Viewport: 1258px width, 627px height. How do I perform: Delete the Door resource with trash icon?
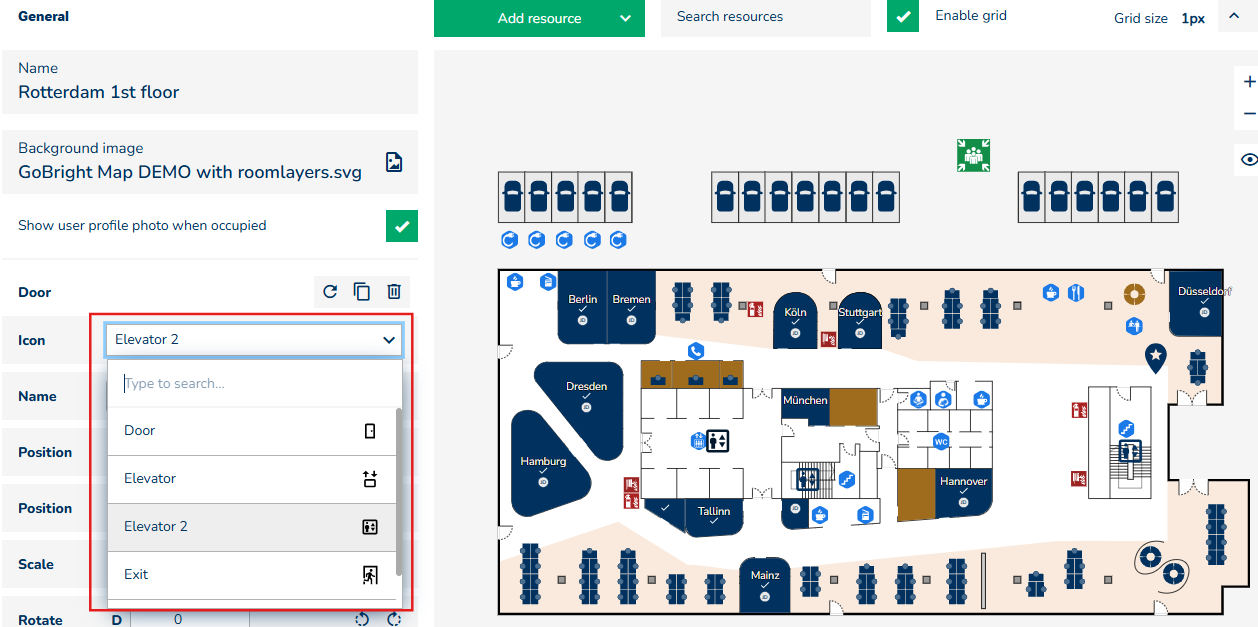point(394,292)
